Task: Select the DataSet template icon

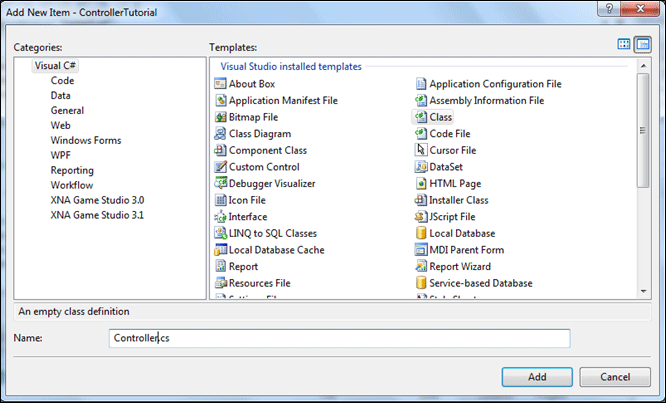Action: point(420,166)
